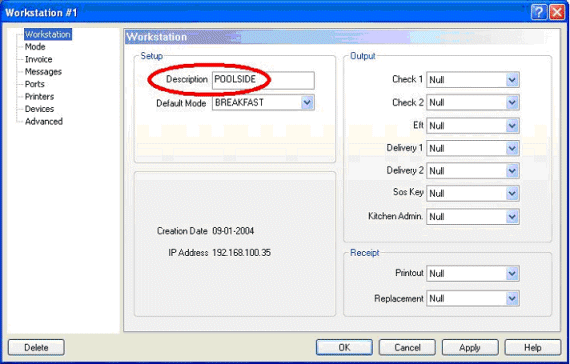Open the Printout receipt dropdown
Screen dimensions: 570x364
(x=512, y=273)
